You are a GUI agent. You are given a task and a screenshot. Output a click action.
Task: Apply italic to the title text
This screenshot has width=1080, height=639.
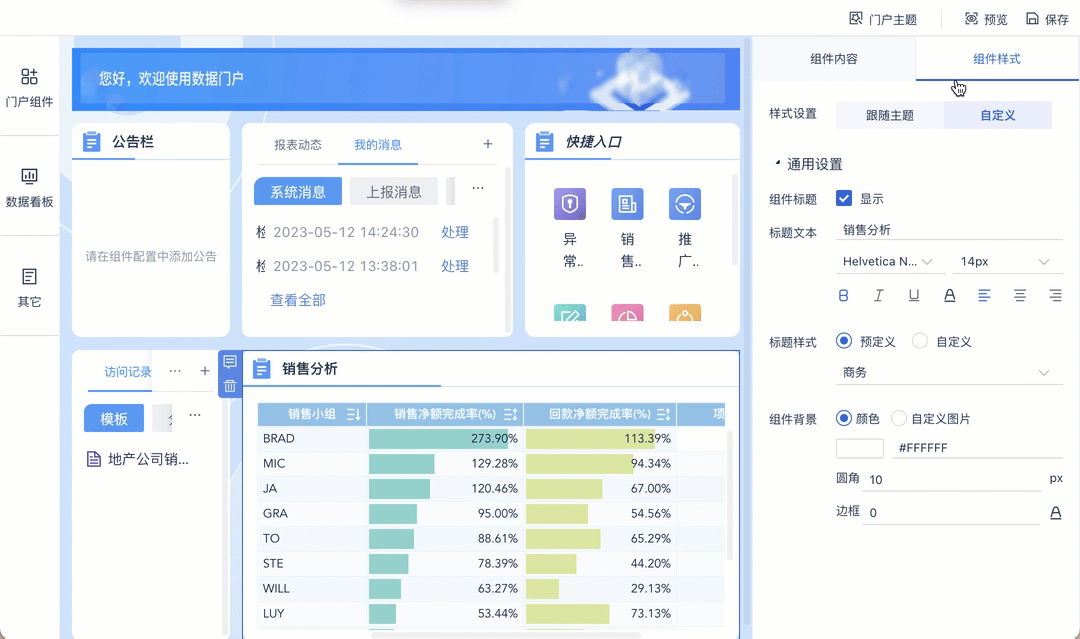pos(878,295)
